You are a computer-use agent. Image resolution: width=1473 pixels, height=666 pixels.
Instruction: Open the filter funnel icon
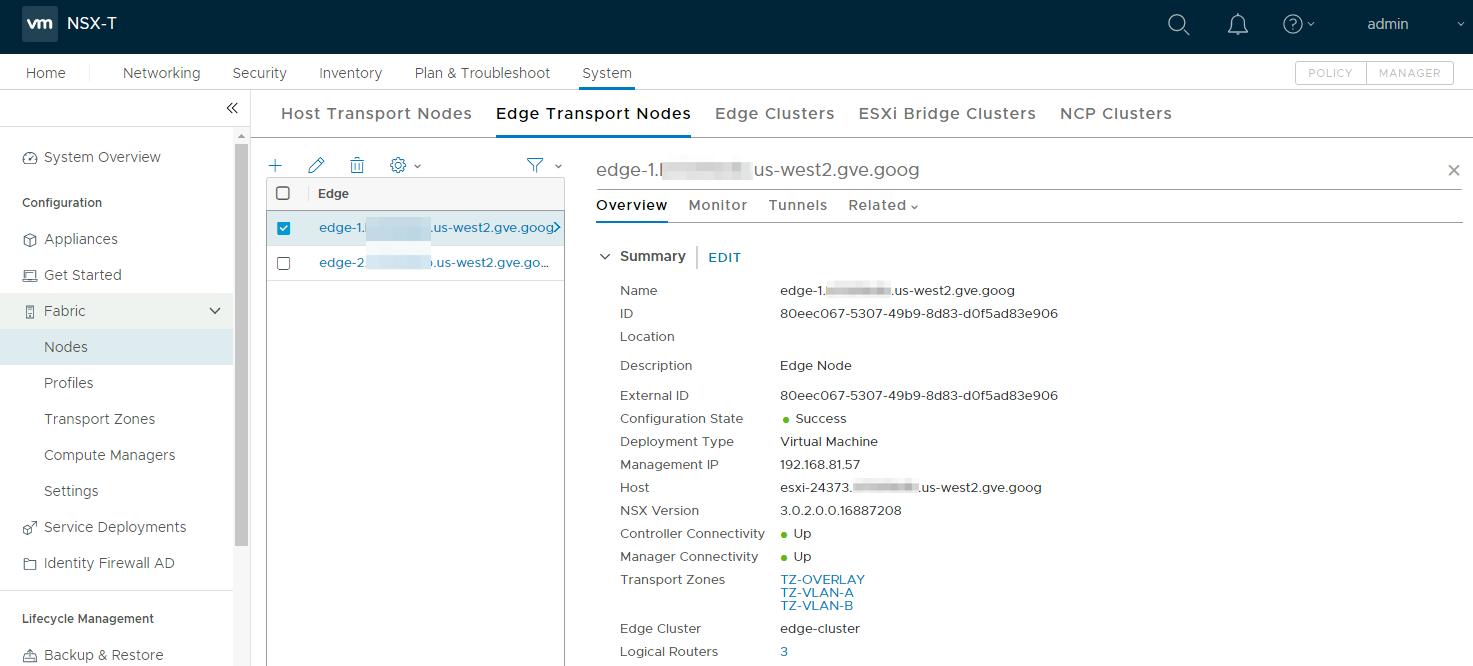click(x=536, y=165)
